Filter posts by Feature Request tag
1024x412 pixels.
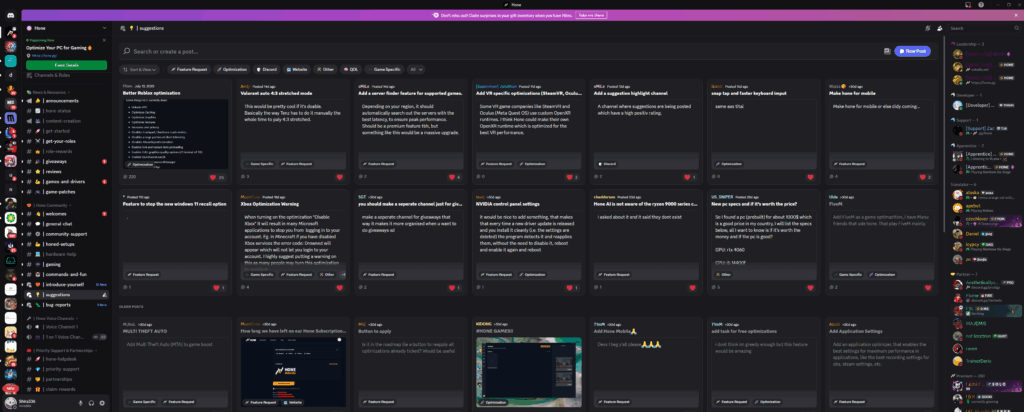click(190, 69)
